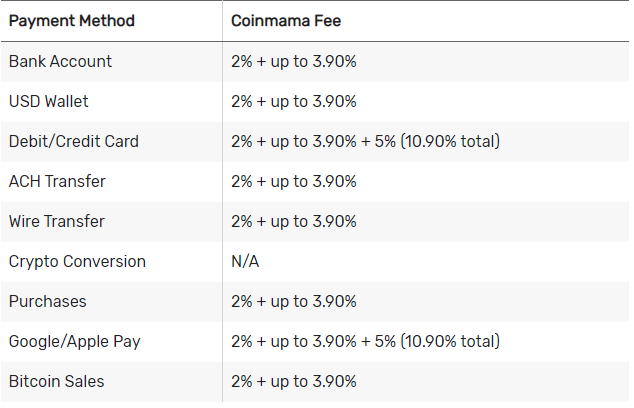Click the Debit/Credit Card 10.90% total fee

point(366,142)
